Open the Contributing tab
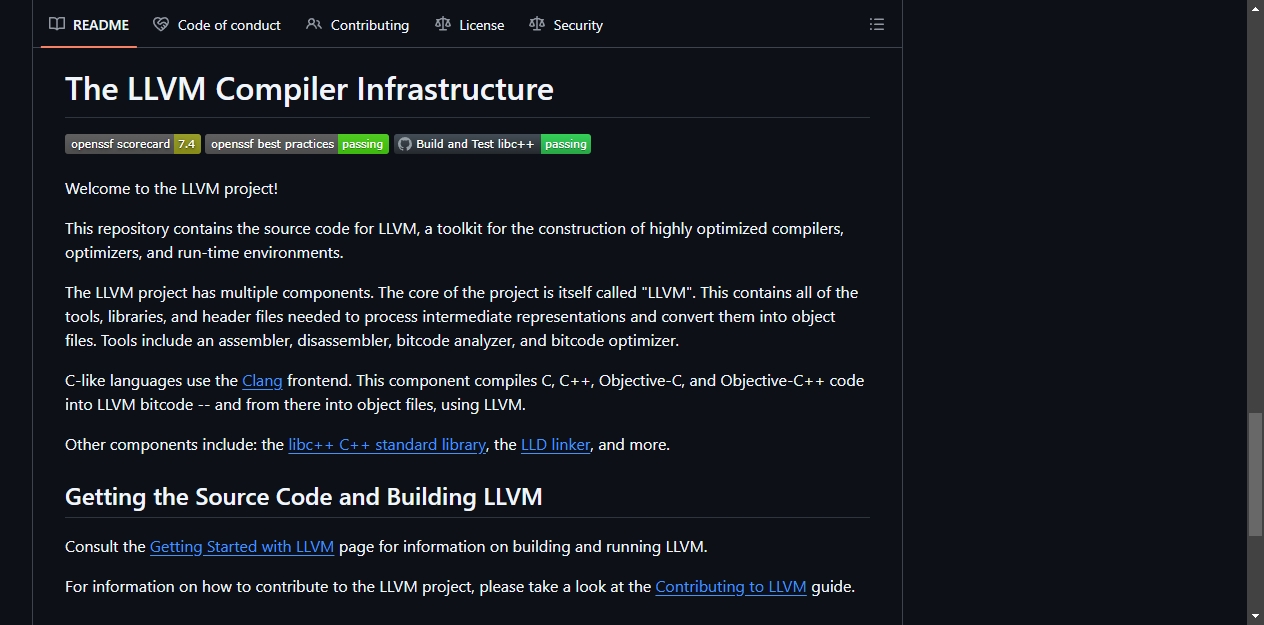 [x=358, y=25]
